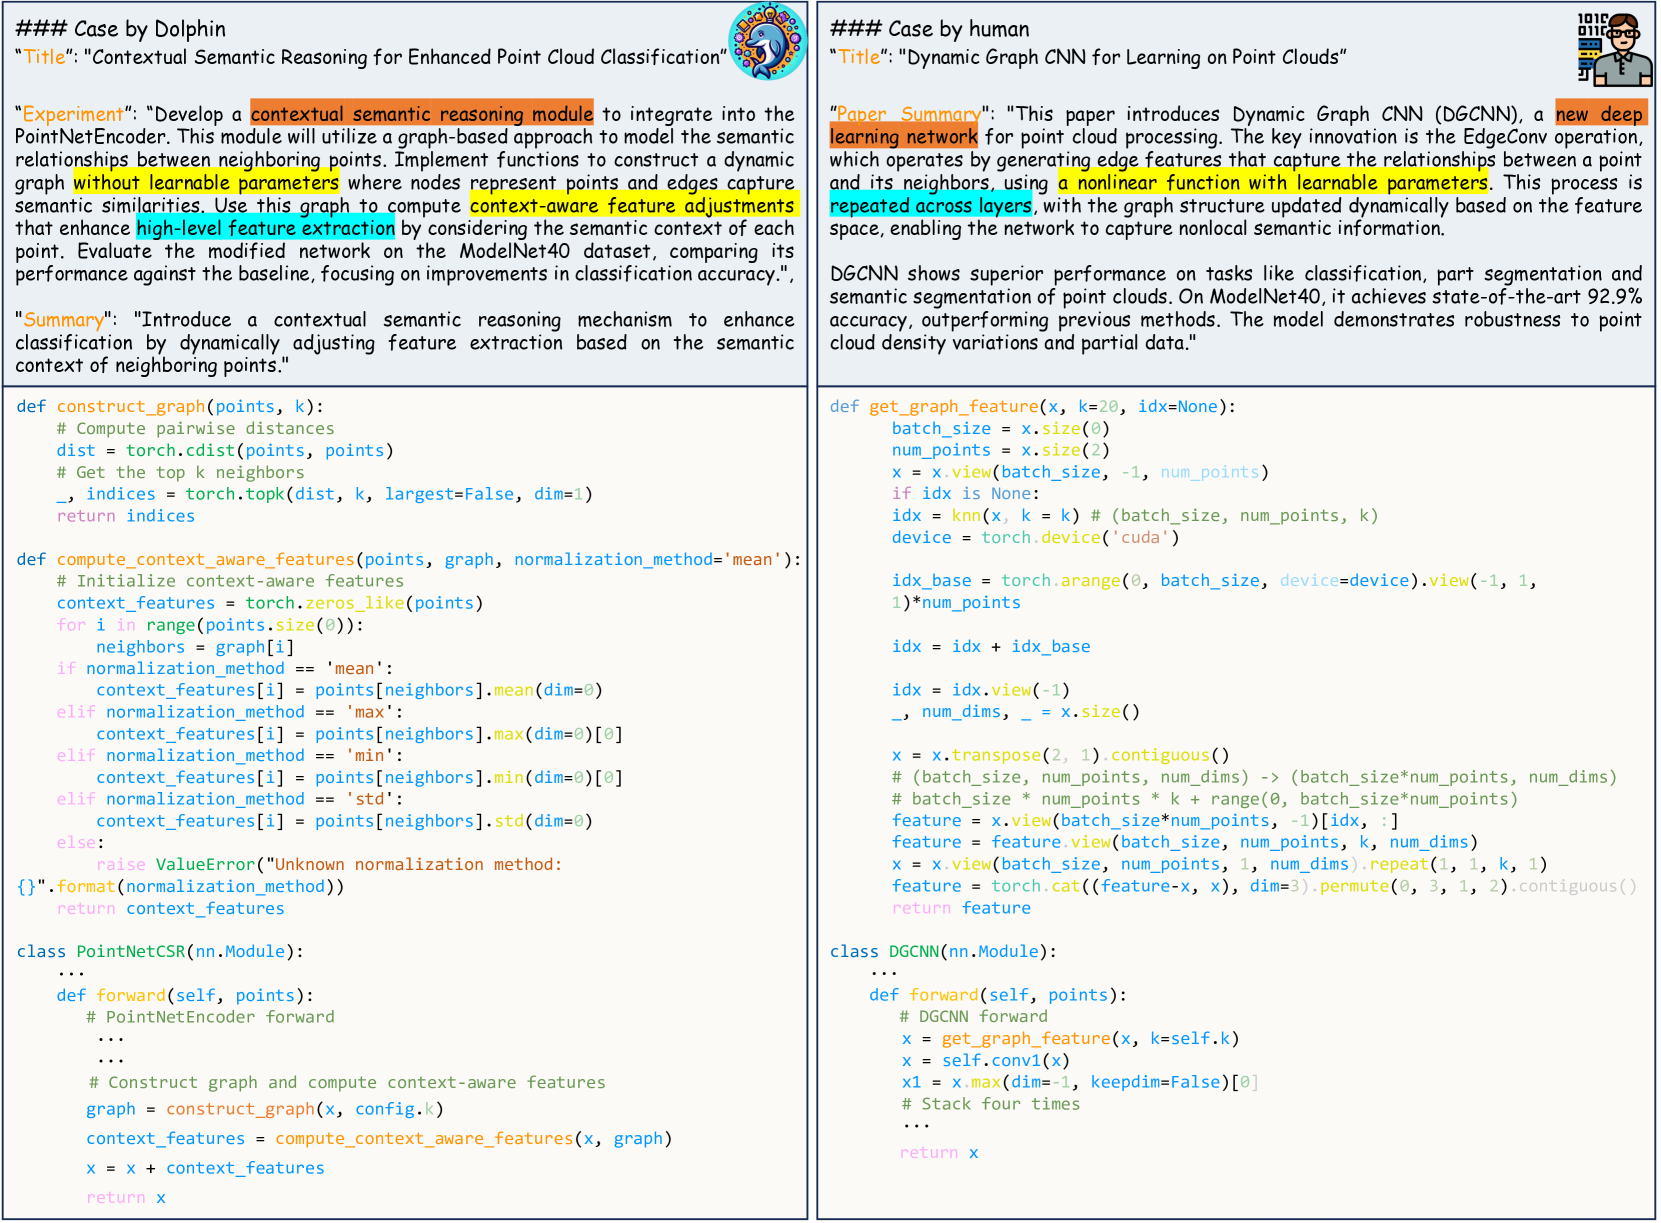Click the cyan 'high-level feature extraction' highlight
The height and width of the screenshot is (1223, 1661).
coord(265,228)
